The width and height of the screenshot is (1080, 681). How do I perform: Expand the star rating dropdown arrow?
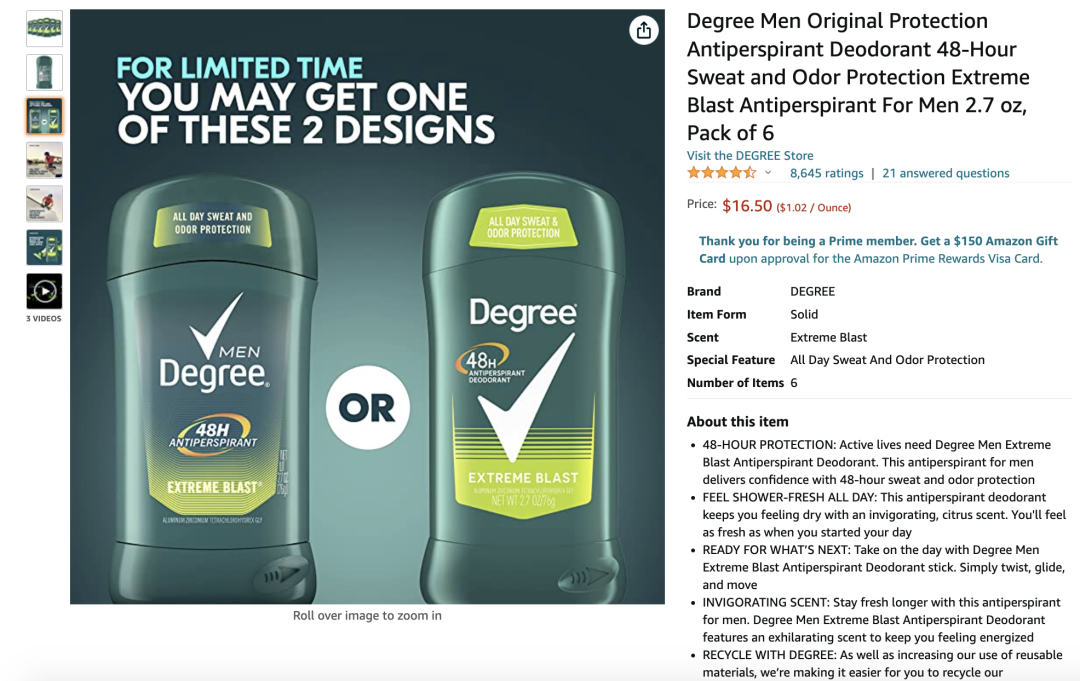(x=767, y=173)
